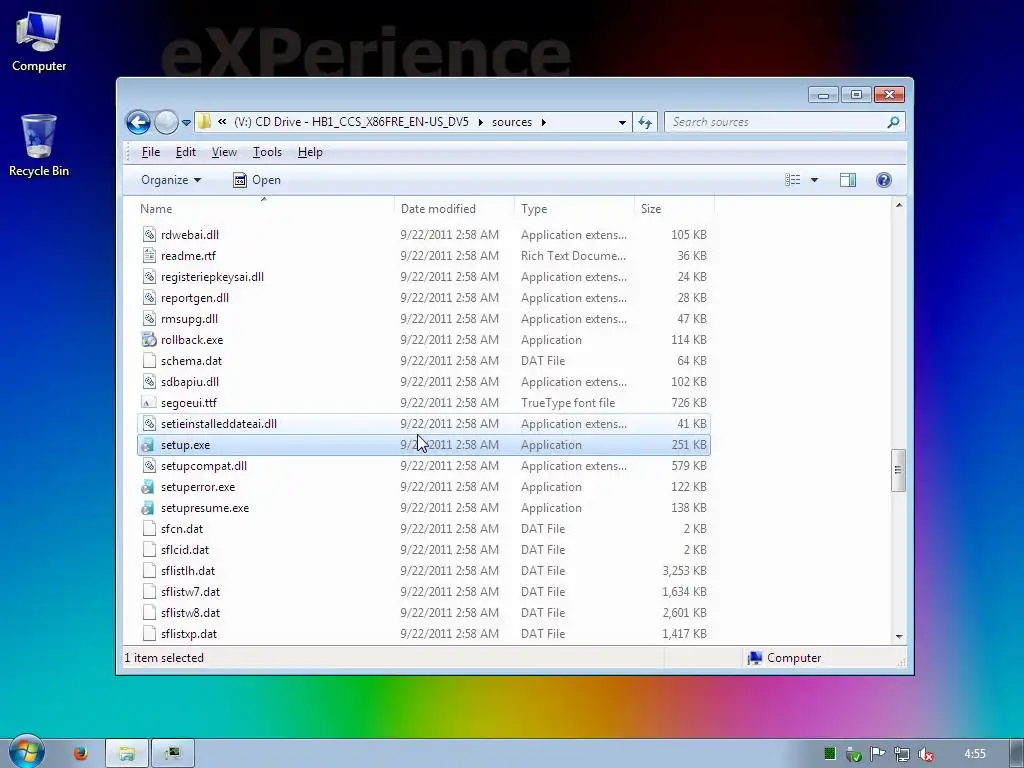Select reportgen.dll file icon

(x=149, y=298)
